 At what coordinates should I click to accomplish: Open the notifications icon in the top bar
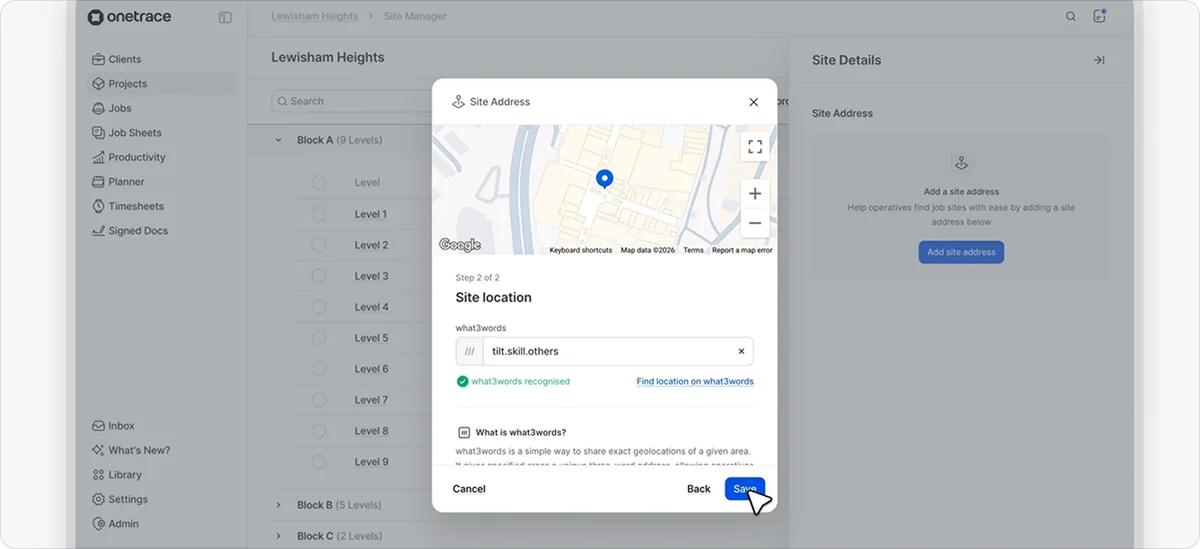pos(1099,16)
